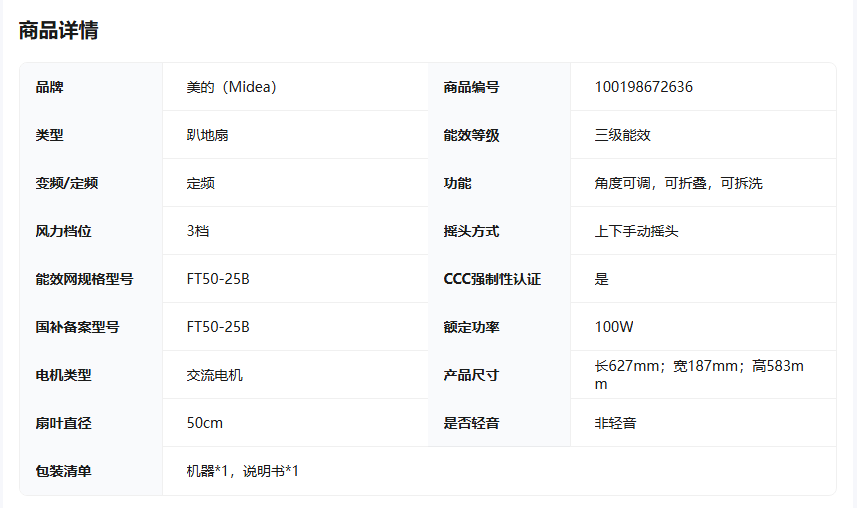Select the 能效等级 label
Viewport: 857px width, 508px height.
(471, 135)
